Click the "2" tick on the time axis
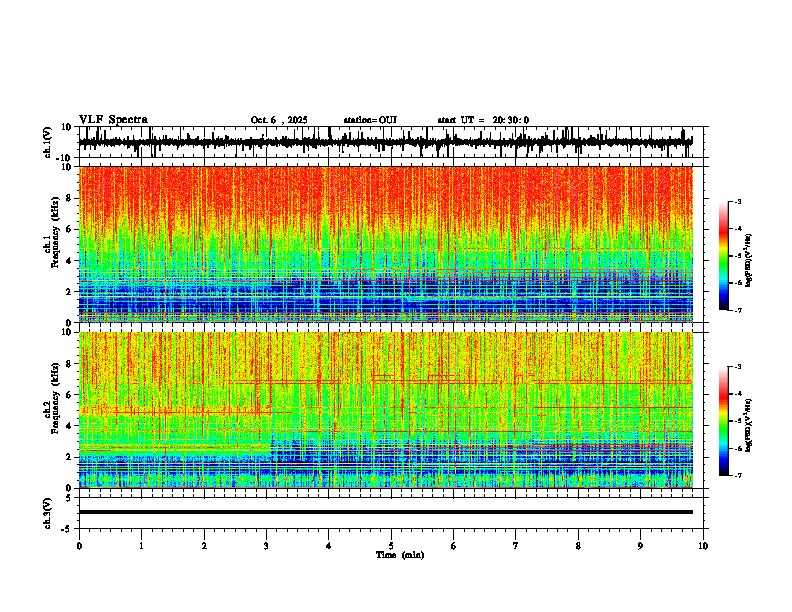This screenshot has width=792, height=612. pos(204,546)
